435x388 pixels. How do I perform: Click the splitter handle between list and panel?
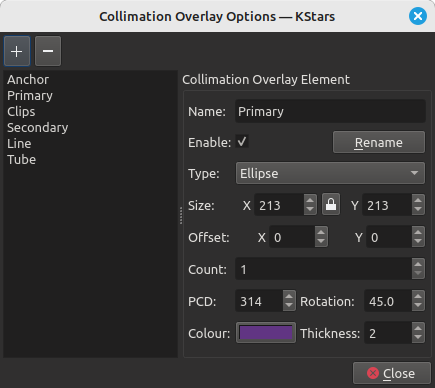coord(181,215)
